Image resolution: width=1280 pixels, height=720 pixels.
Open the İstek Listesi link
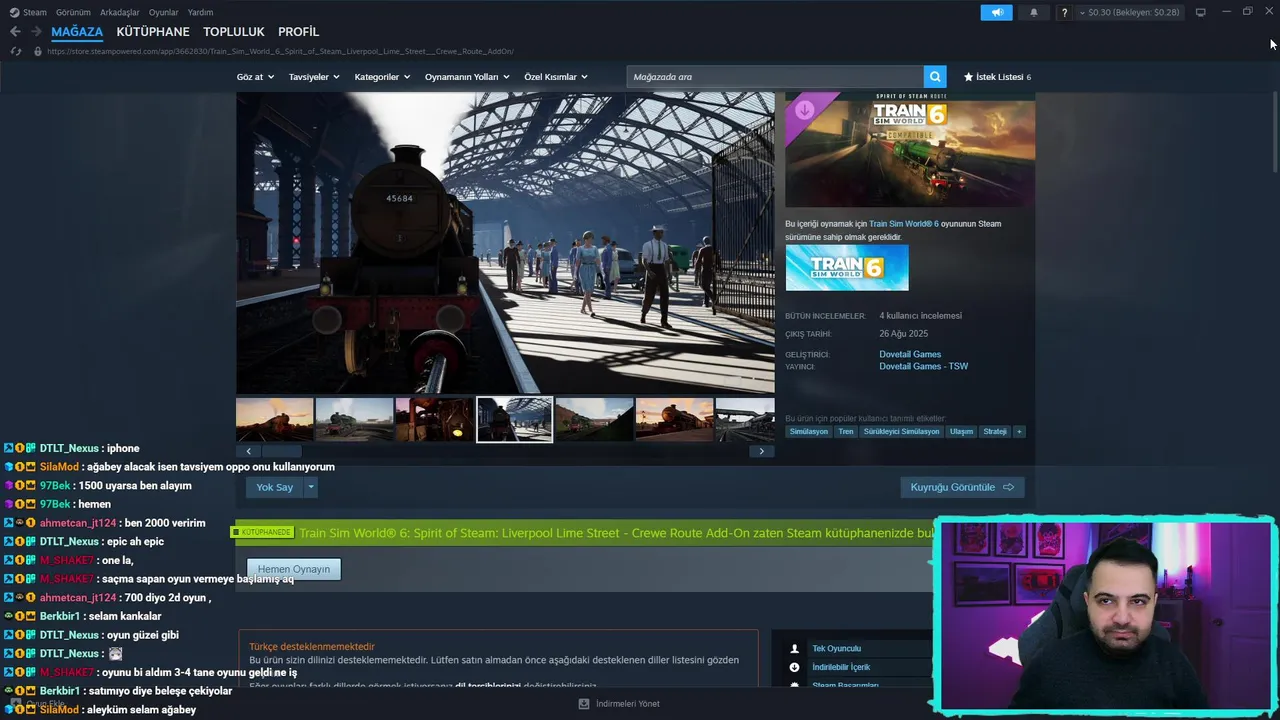[999, 77]
